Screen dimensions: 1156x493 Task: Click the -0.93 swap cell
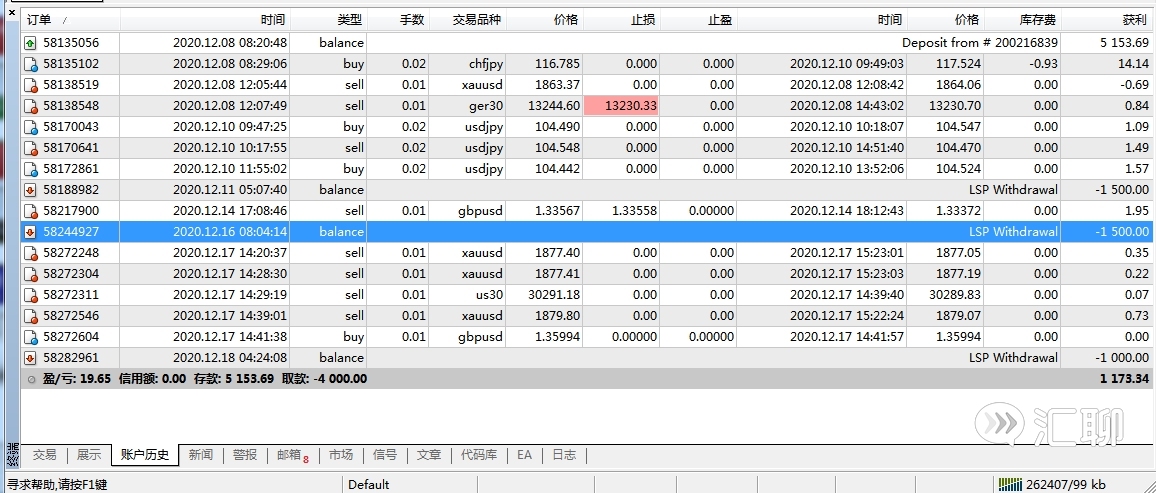coord(1042,64)
